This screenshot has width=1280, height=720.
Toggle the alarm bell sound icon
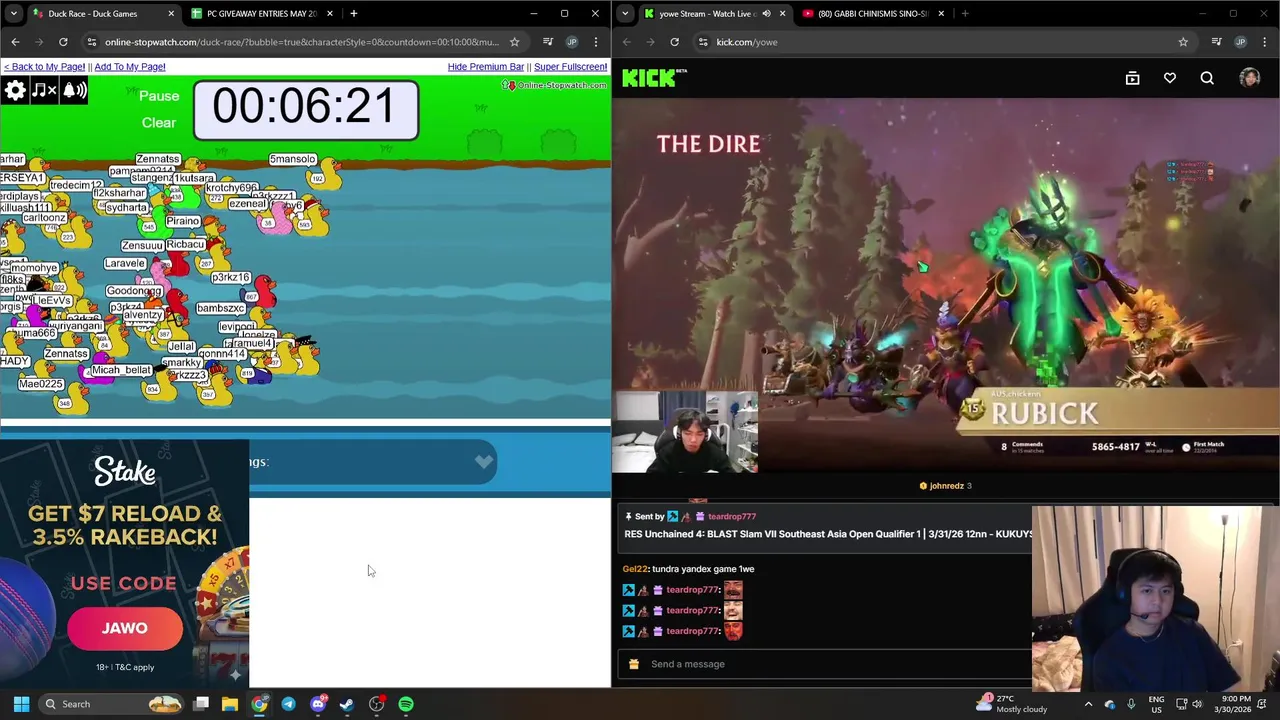point(75,91)
